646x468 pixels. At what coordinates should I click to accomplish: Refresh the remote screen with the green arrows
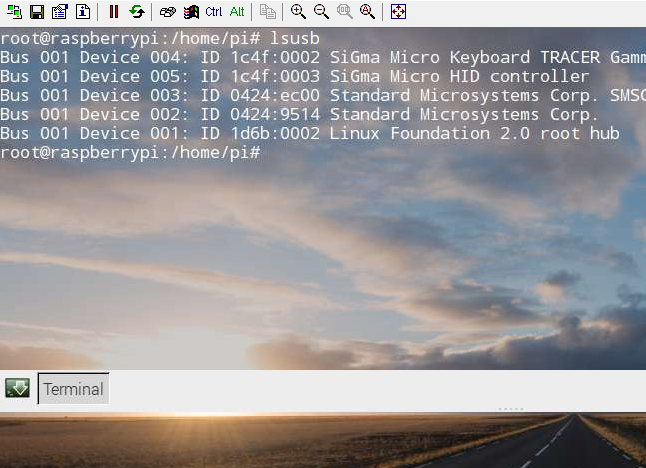click(x=137, y=12)
